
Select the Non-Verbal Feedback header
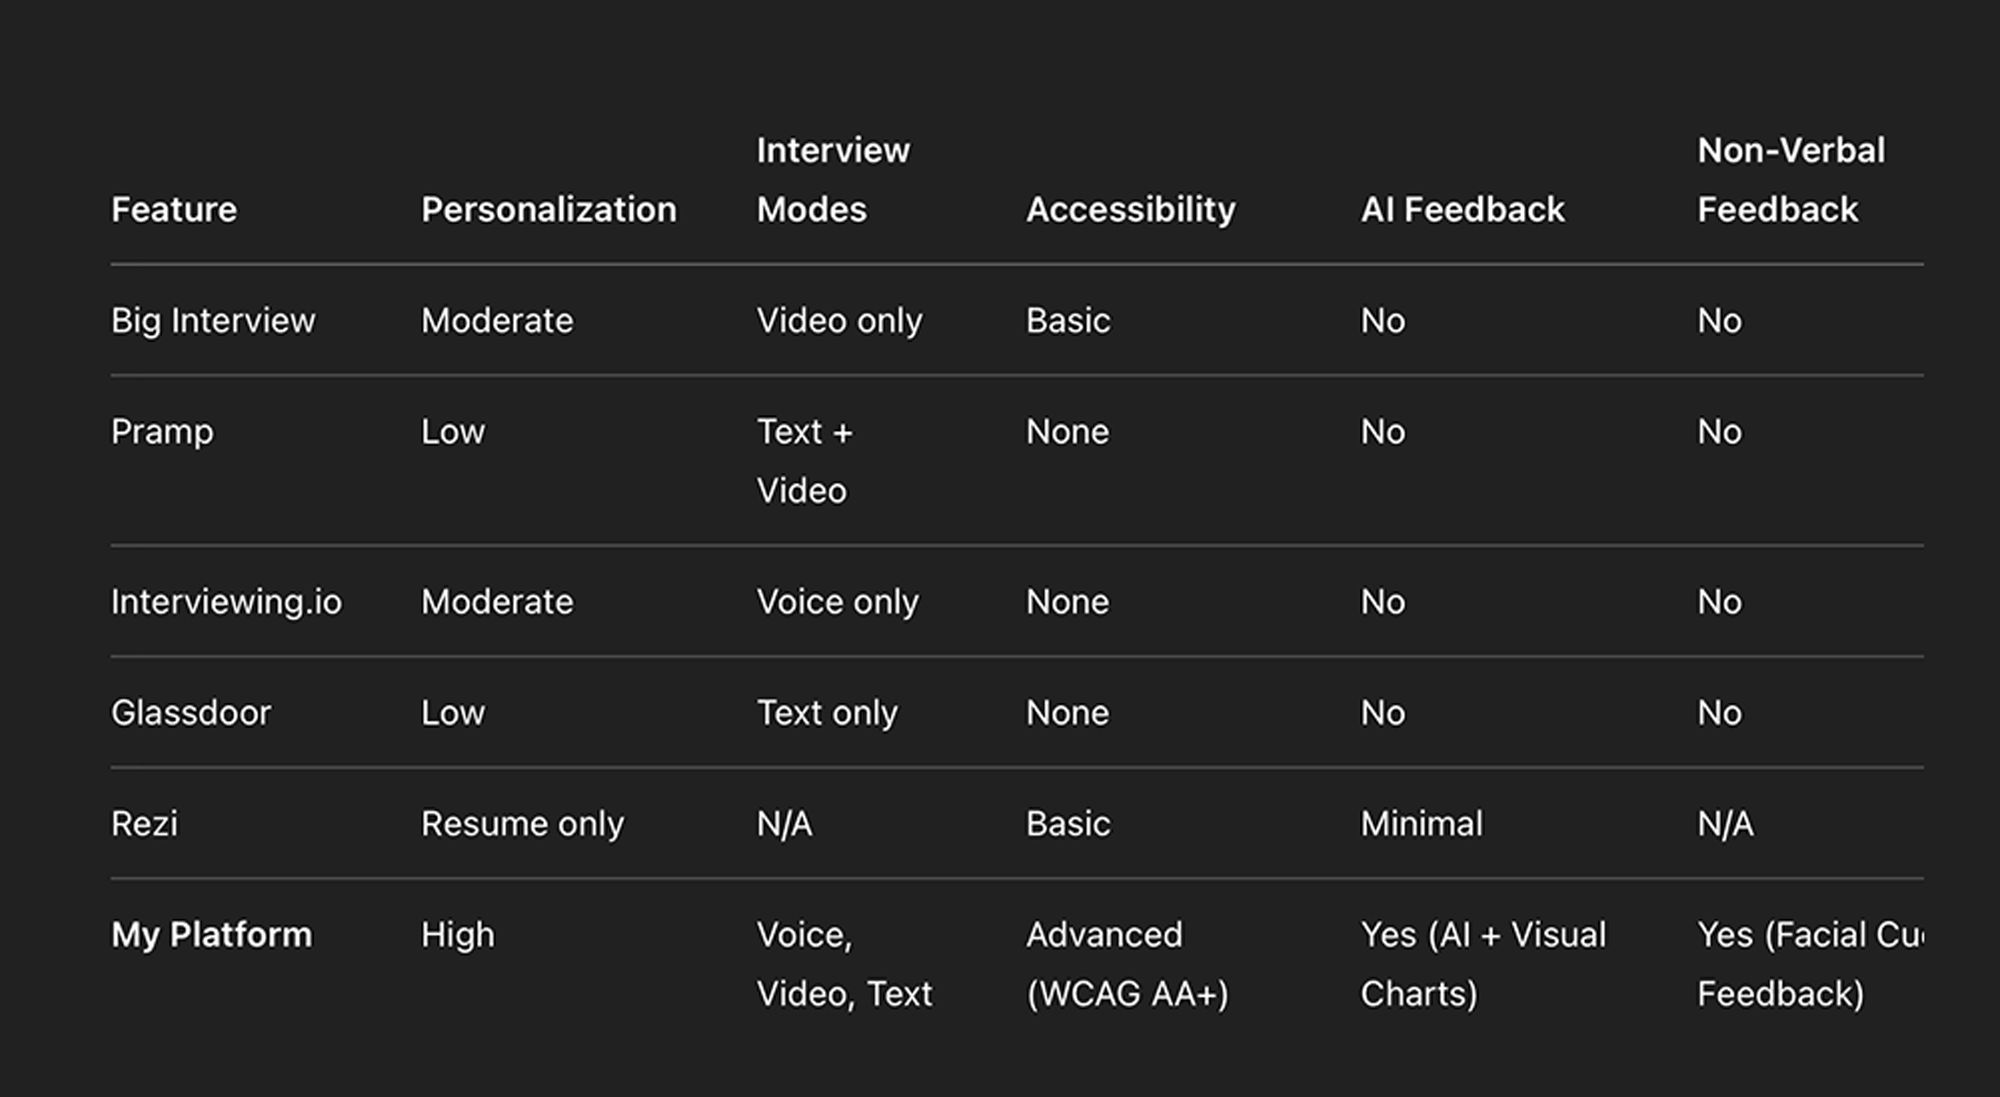tap(1791, 180)
